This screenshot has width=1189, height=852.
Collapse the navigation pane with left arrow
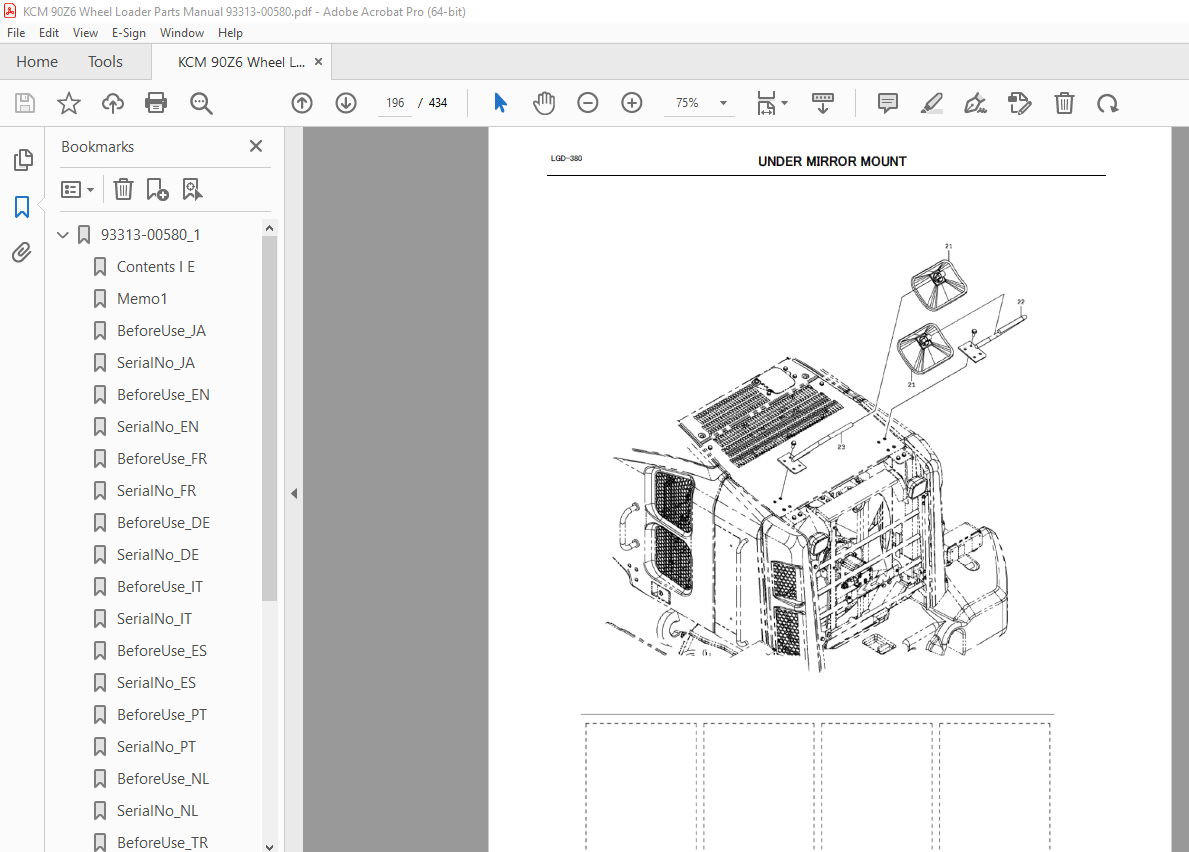click(x=294, y=493)
